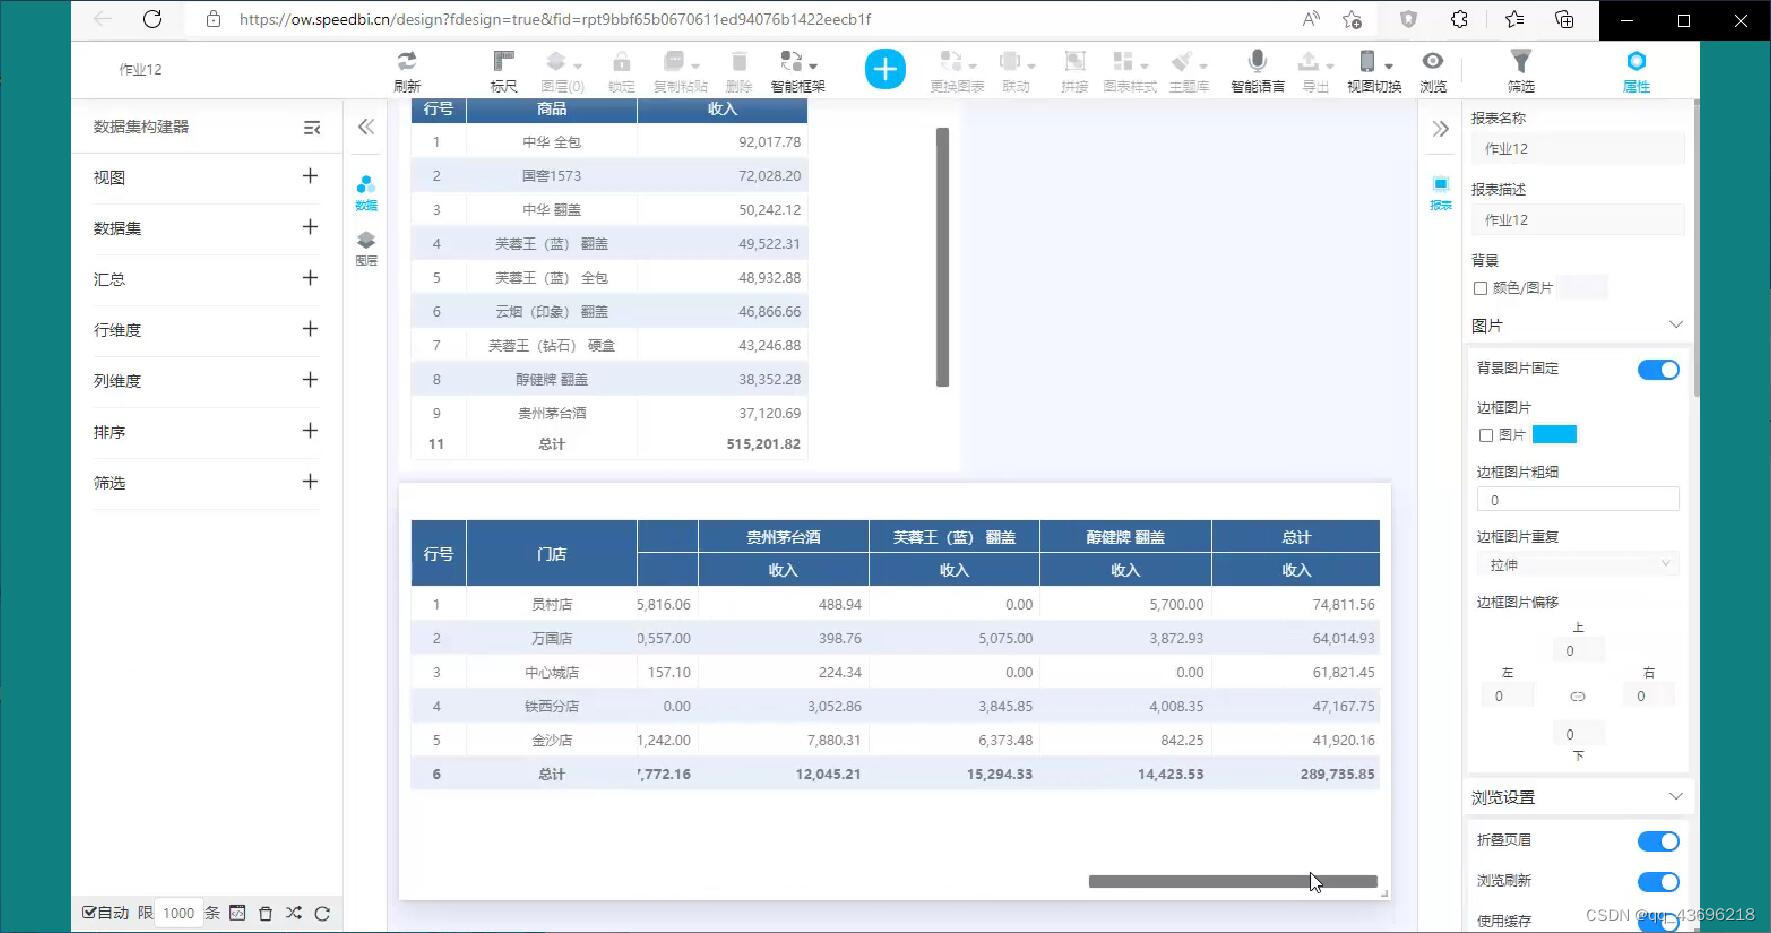Viewport: 1771px width, 933px height.
Task: Click the 锁定 lock icon
Action: (x=621, y=62)
